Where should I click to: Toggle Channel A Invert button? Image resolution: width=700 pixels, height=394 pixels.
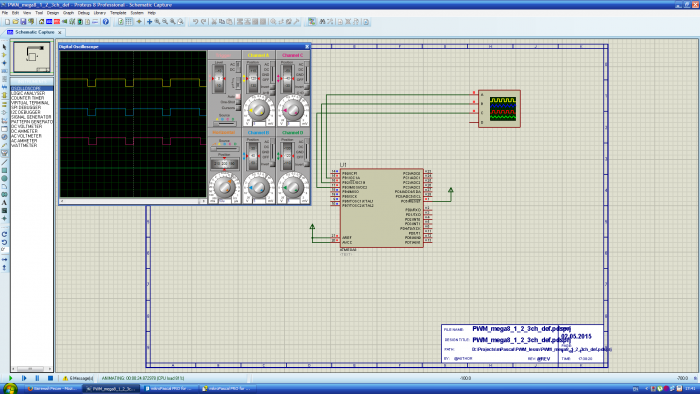272,87
